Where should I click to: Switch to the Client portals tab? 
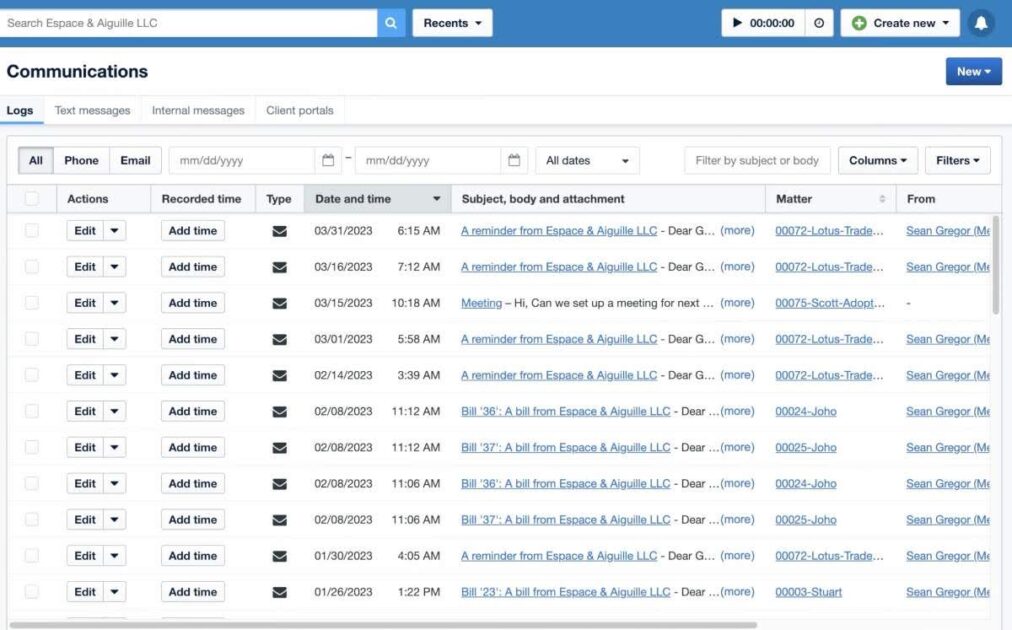299,110
